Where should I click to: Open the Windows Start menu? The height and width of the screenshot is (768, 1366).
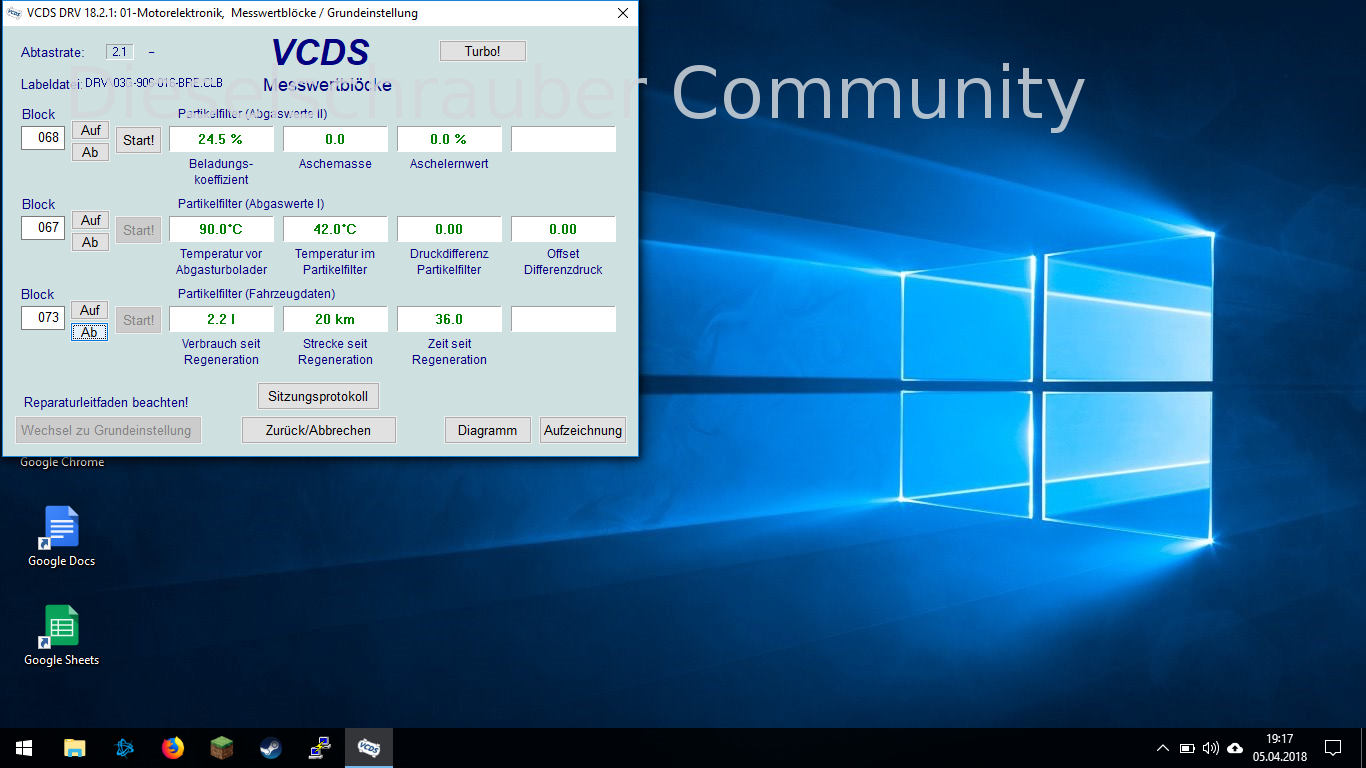24,748
